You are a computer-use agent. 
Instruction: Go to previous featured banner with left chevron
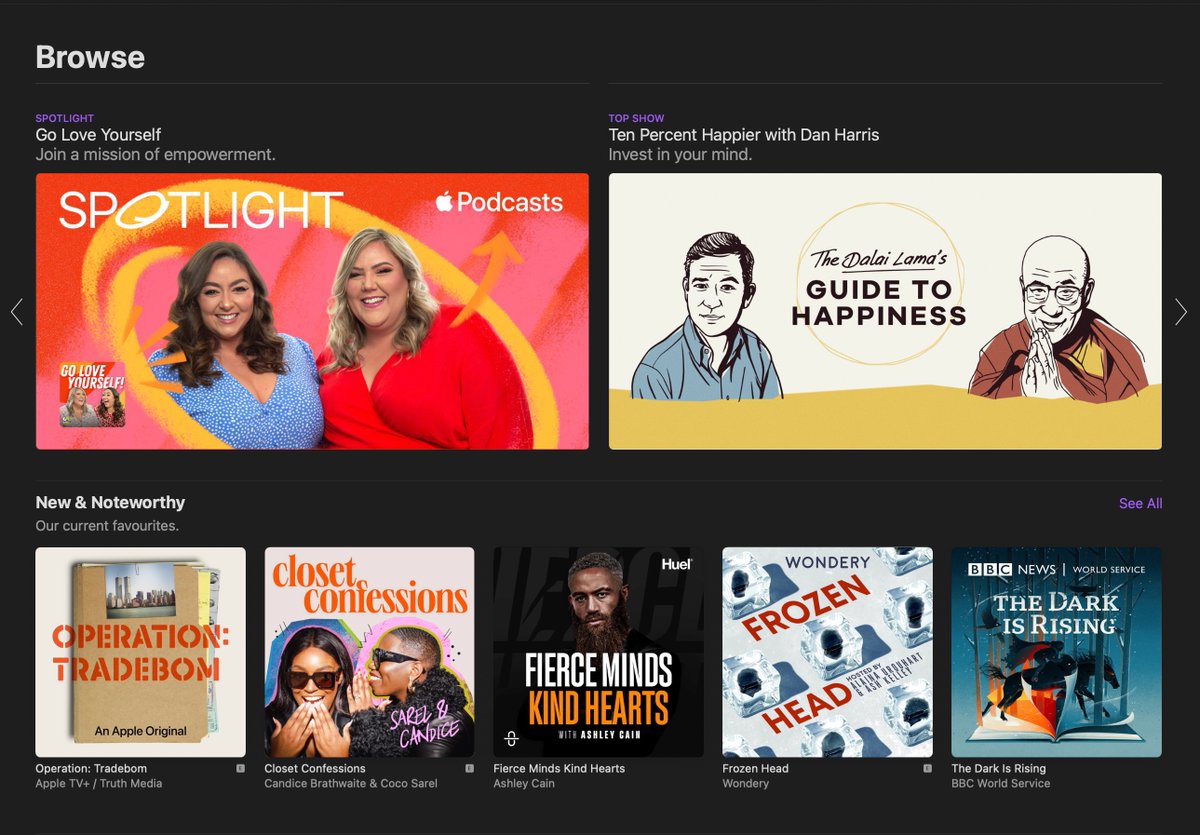[16, 312]
